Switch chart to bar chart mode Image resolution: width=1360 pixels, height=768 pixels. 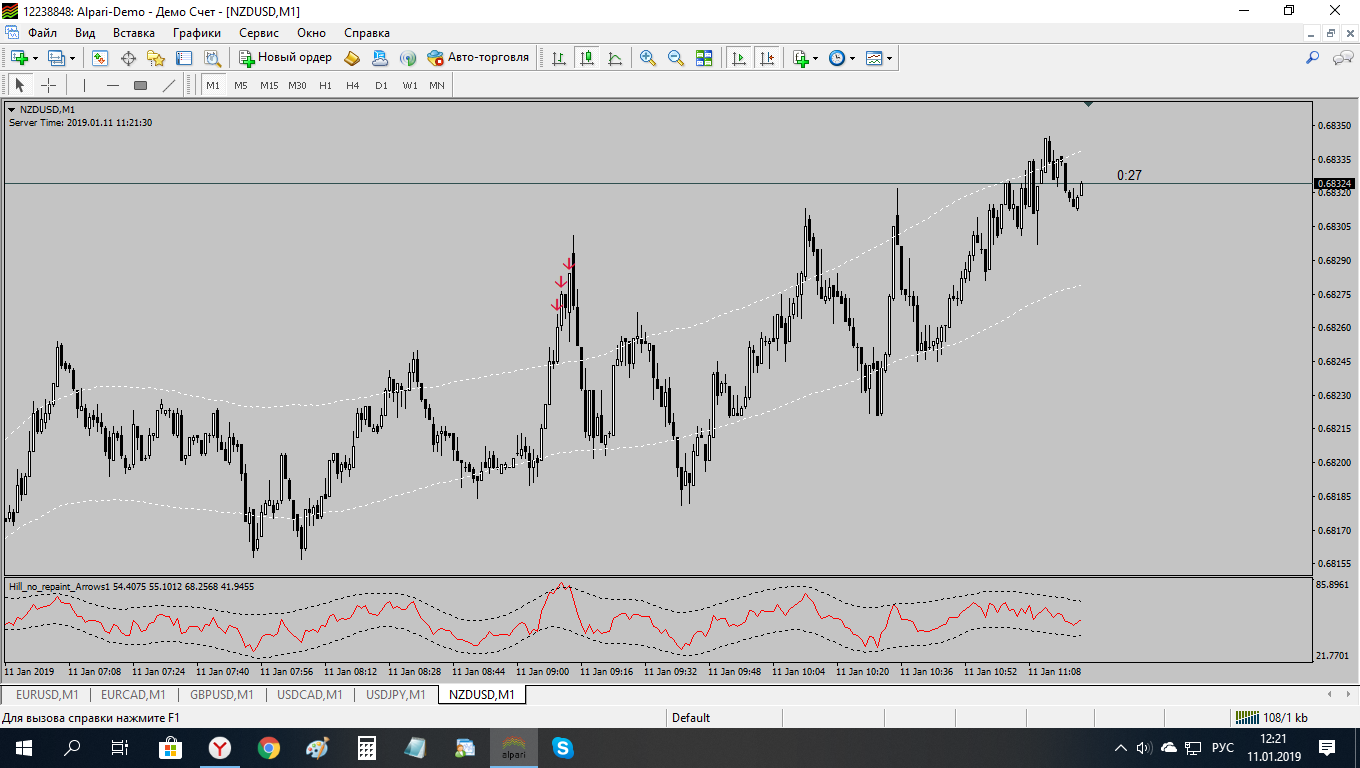coord(559,58)
